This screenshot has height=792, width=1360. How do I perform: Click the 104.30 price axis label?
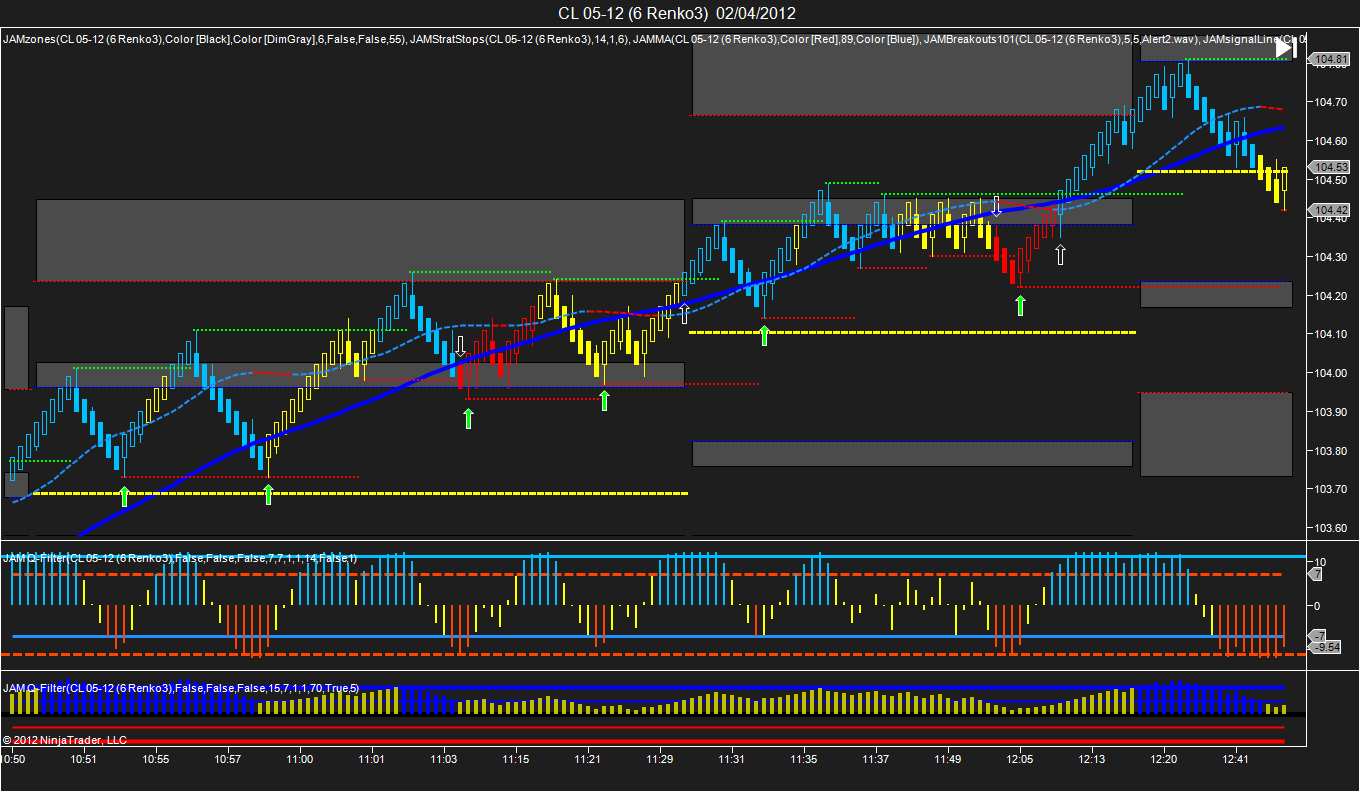[x=1329, y=257]
